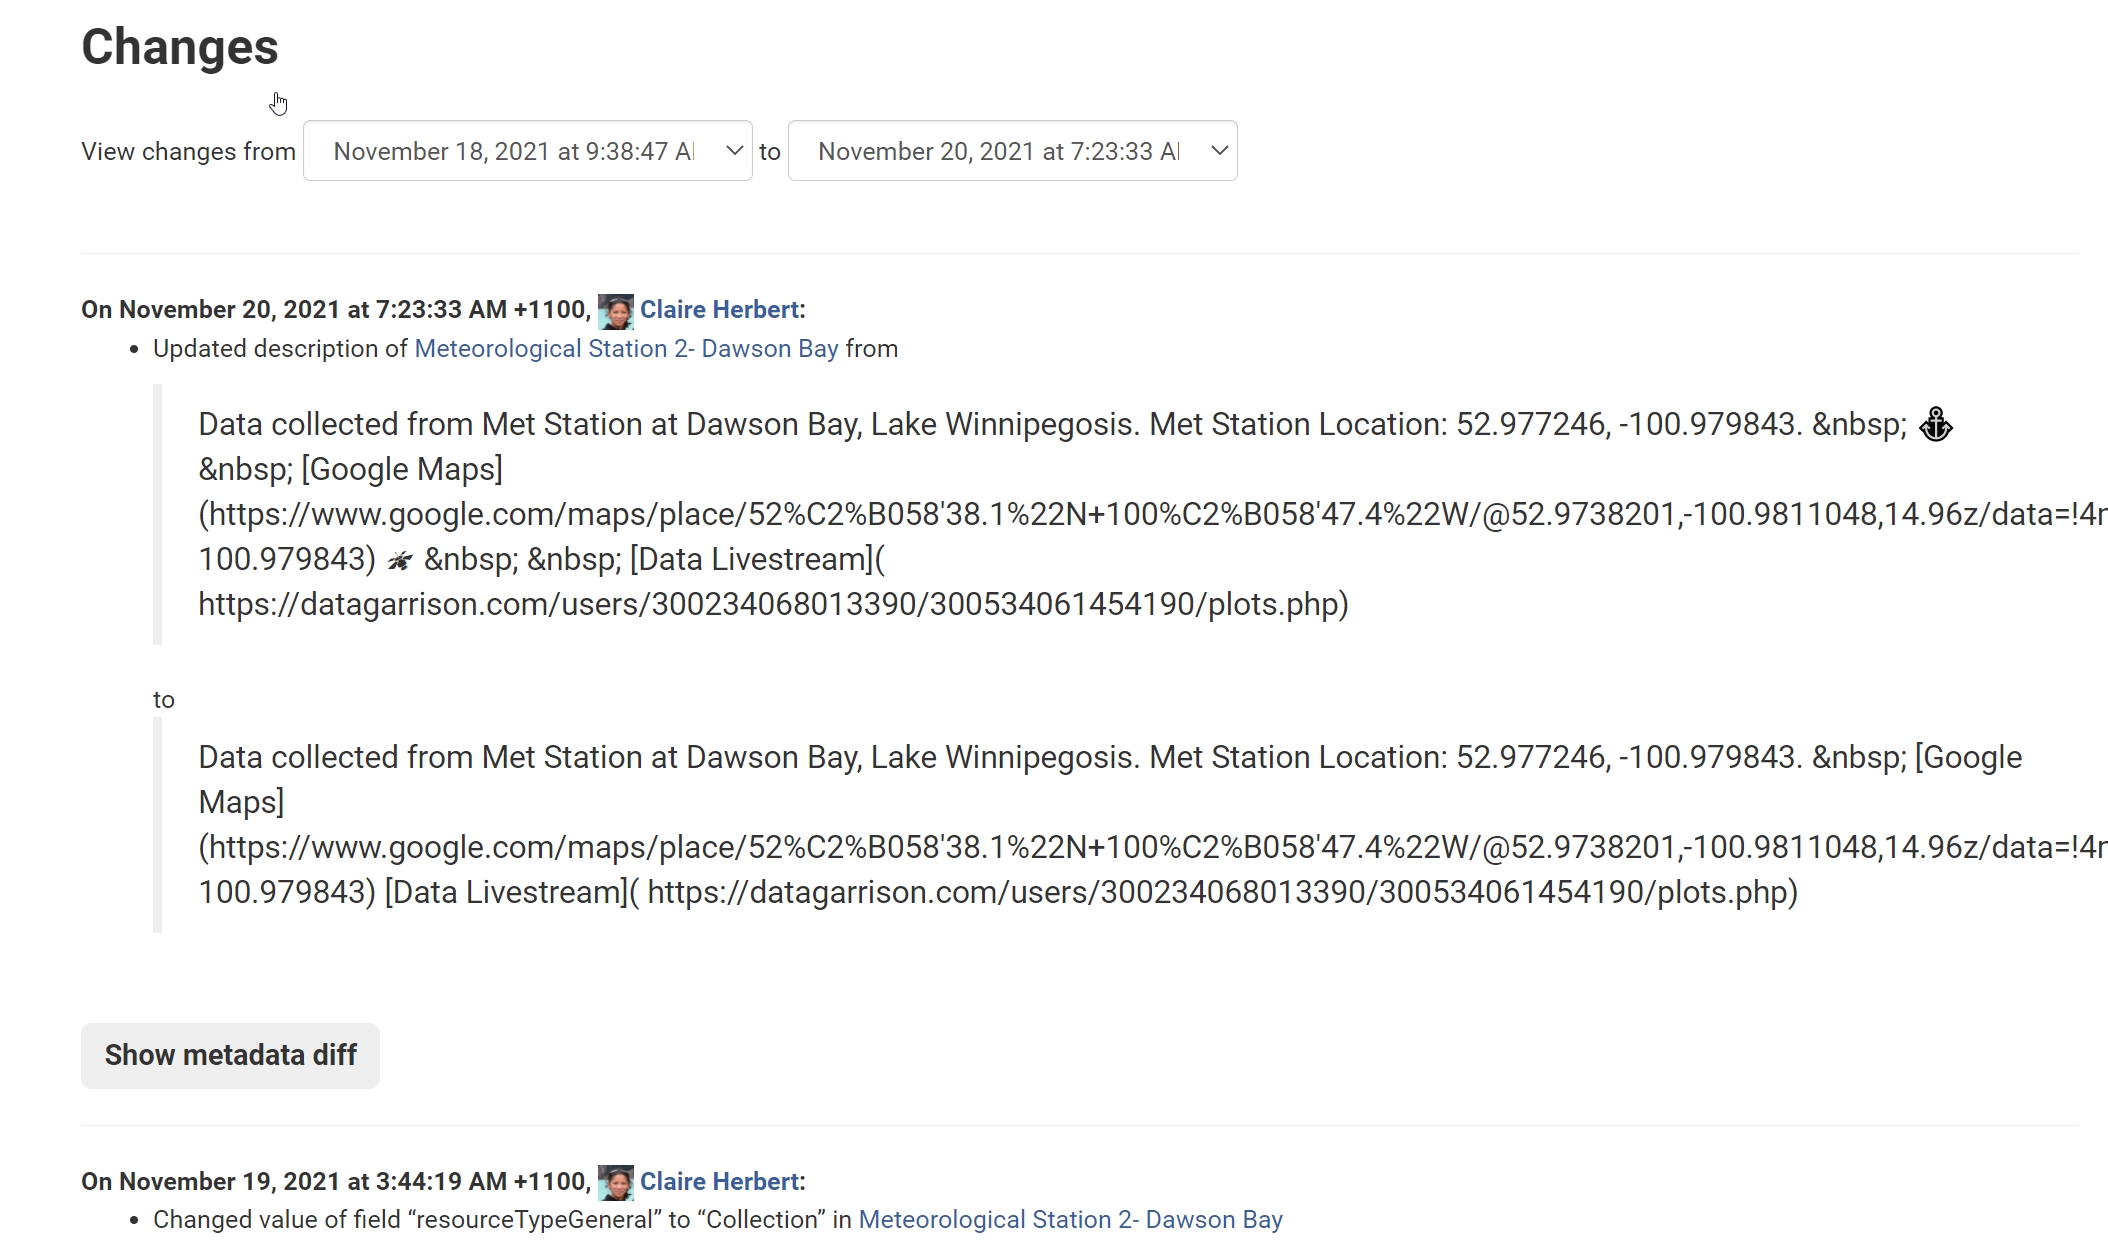
Task: Click the chevron arrow of the from-date selector
Action: (x=734, y=151)
